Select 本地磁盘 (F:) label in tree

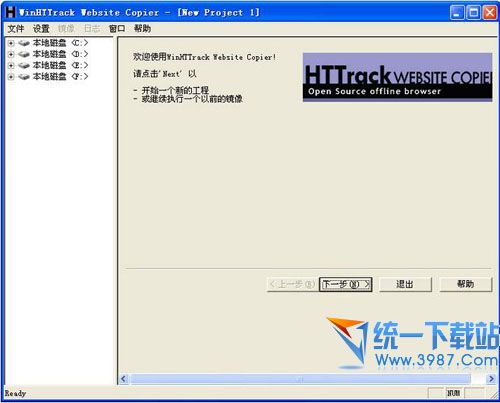pyautogui.click(x=60, y=77)
